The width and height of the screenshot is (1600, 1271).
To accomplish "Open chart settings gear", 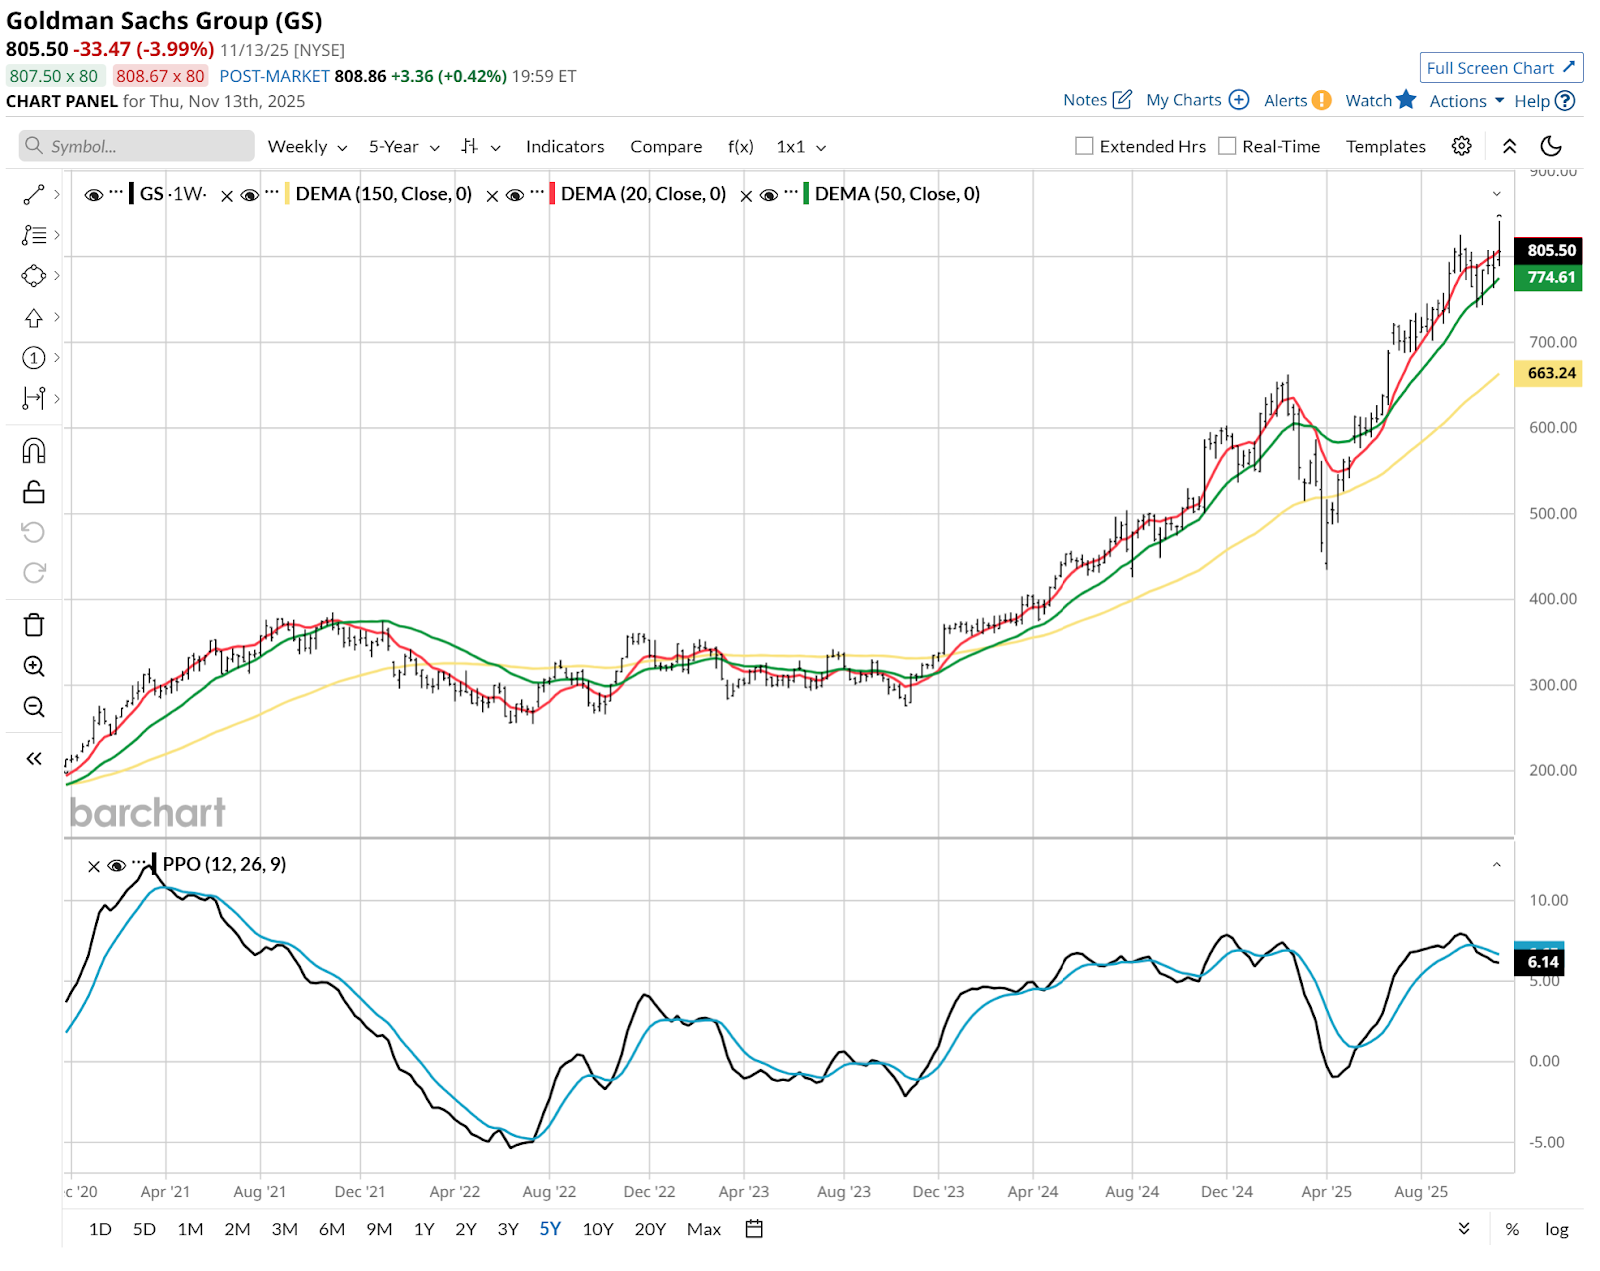I will (x=1462, y=146).
